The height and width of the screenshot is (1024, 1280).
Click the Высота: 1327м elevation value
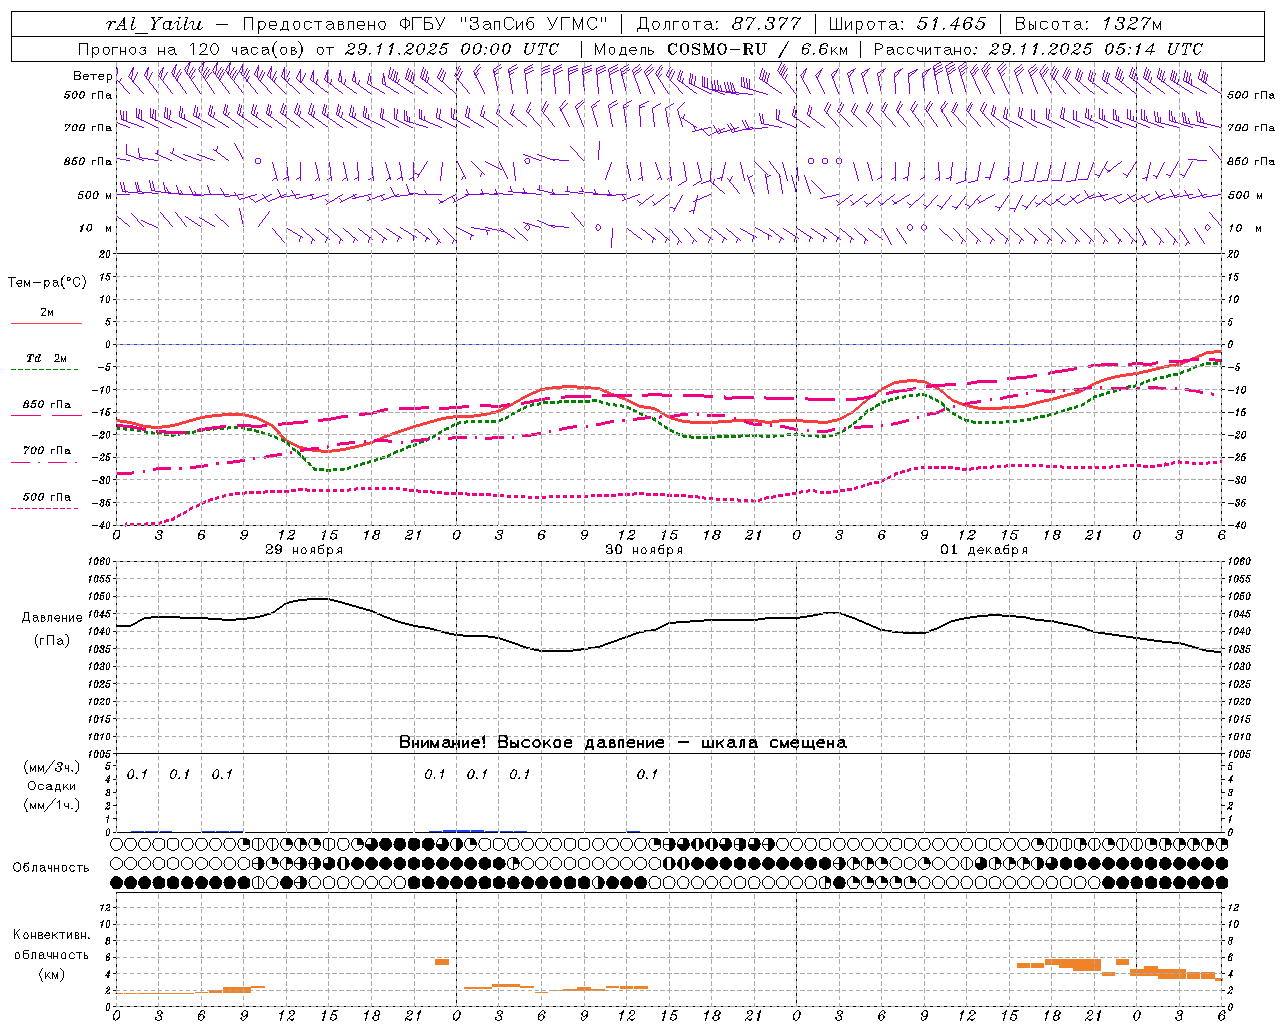1088,24
